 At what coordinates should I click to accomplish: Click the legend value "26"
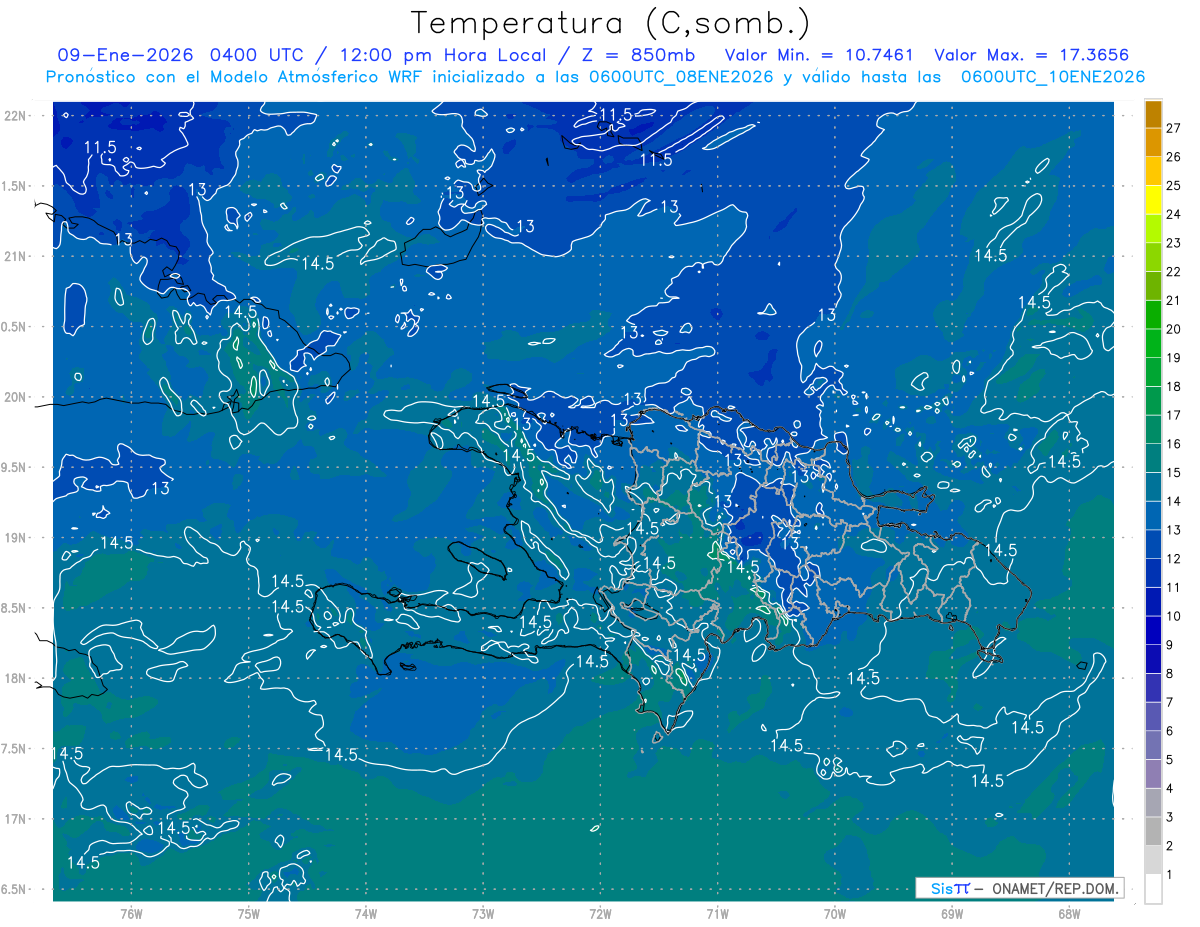pos(1173,157)
